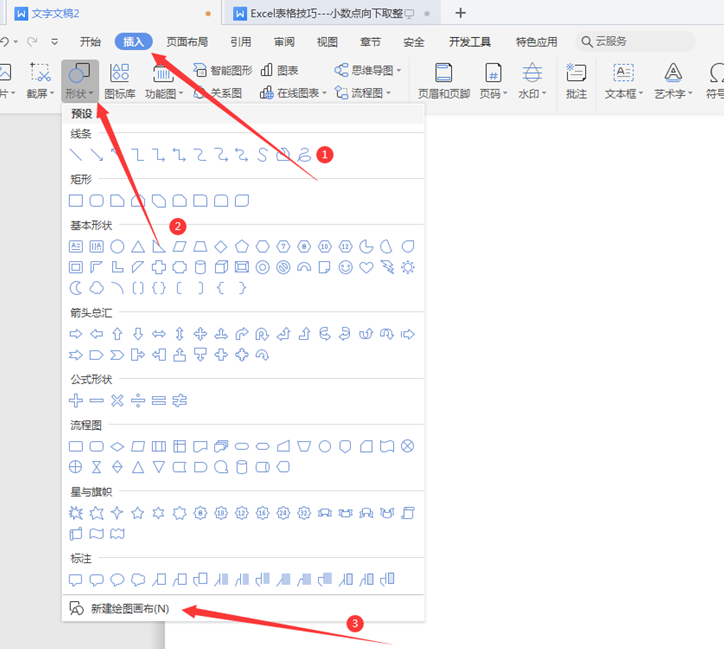
Task: Select the rectangular callout shape
Action: click(x=75, y=579)
